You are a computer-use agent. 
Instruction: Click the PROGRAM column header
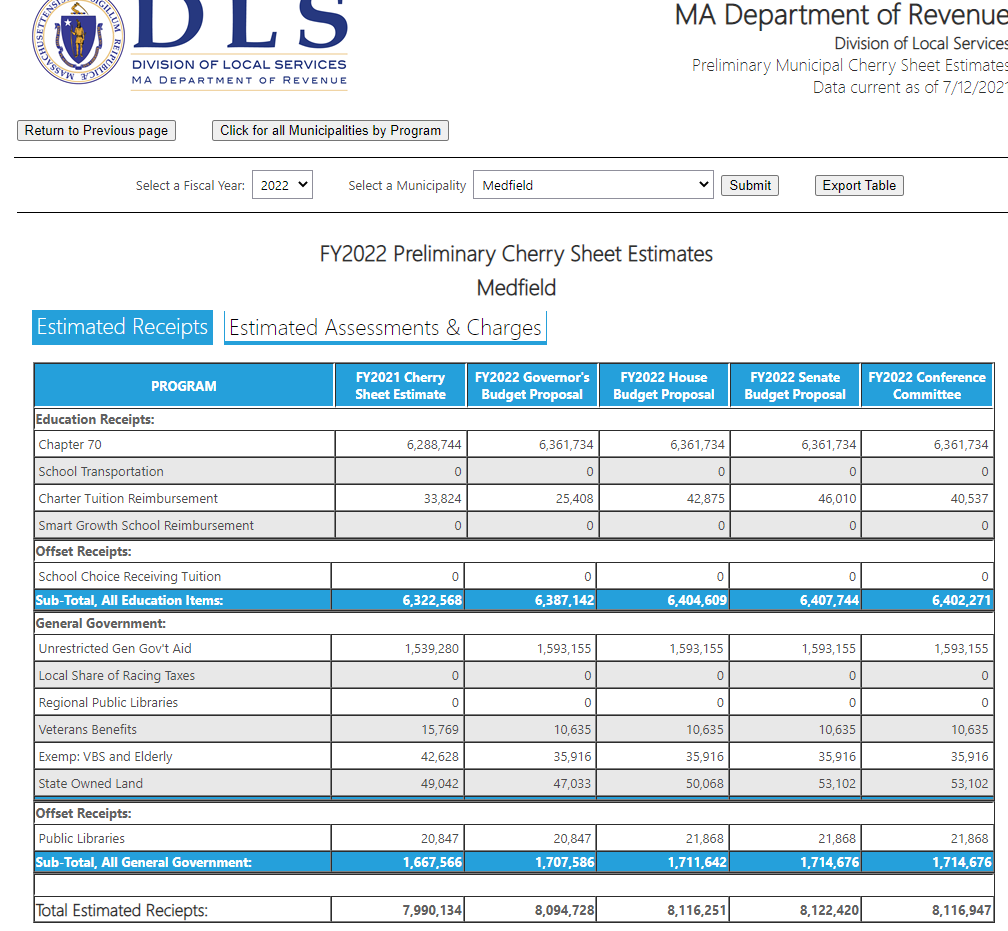[184, 386]
